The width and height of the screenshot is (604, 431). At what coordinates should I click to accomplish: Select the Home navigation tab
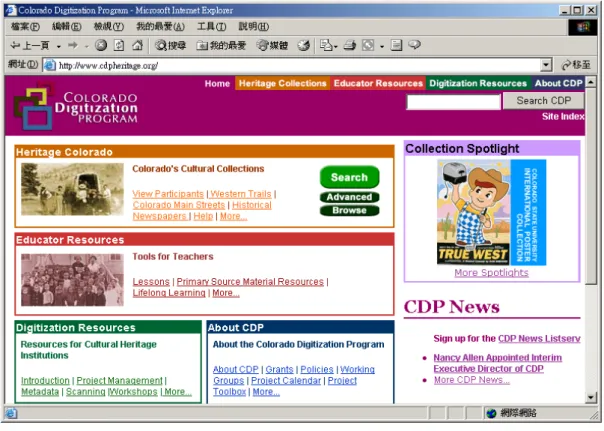(x=217, y=84)
